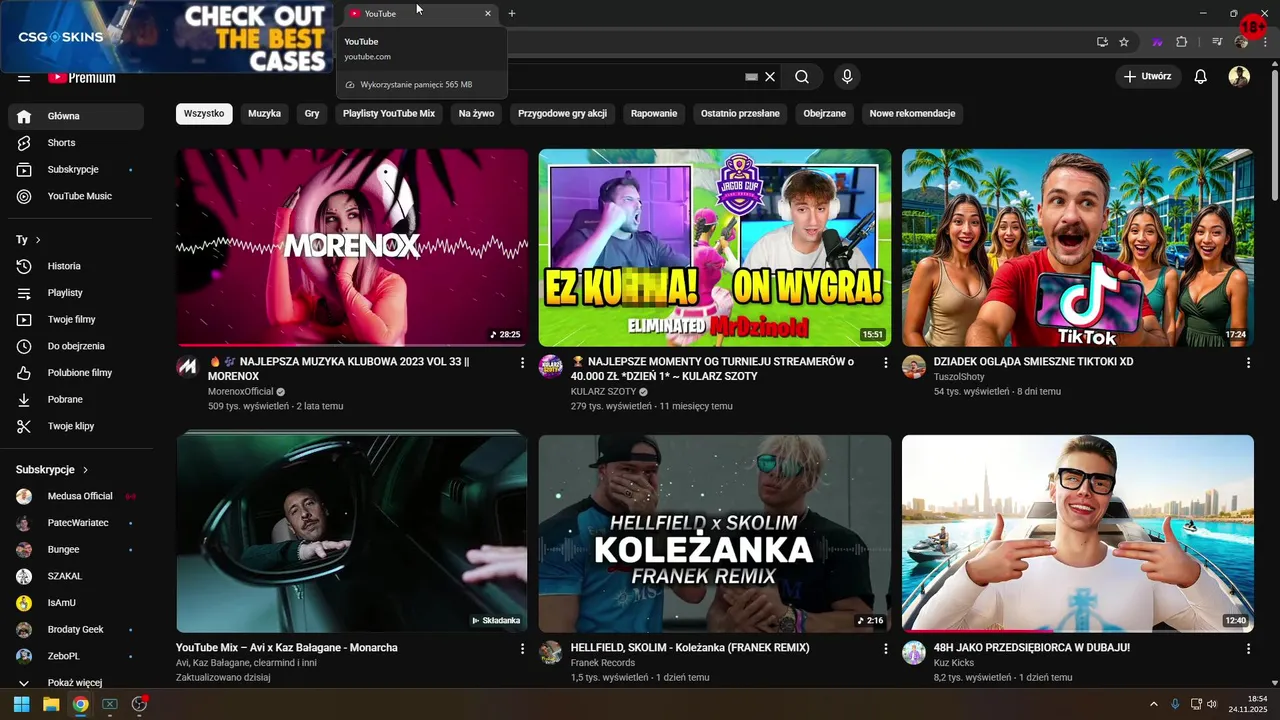Open File Explorer from taskbar
Image resolution: width=1280 pixels, height=720 pixels.
pos(51,704)
